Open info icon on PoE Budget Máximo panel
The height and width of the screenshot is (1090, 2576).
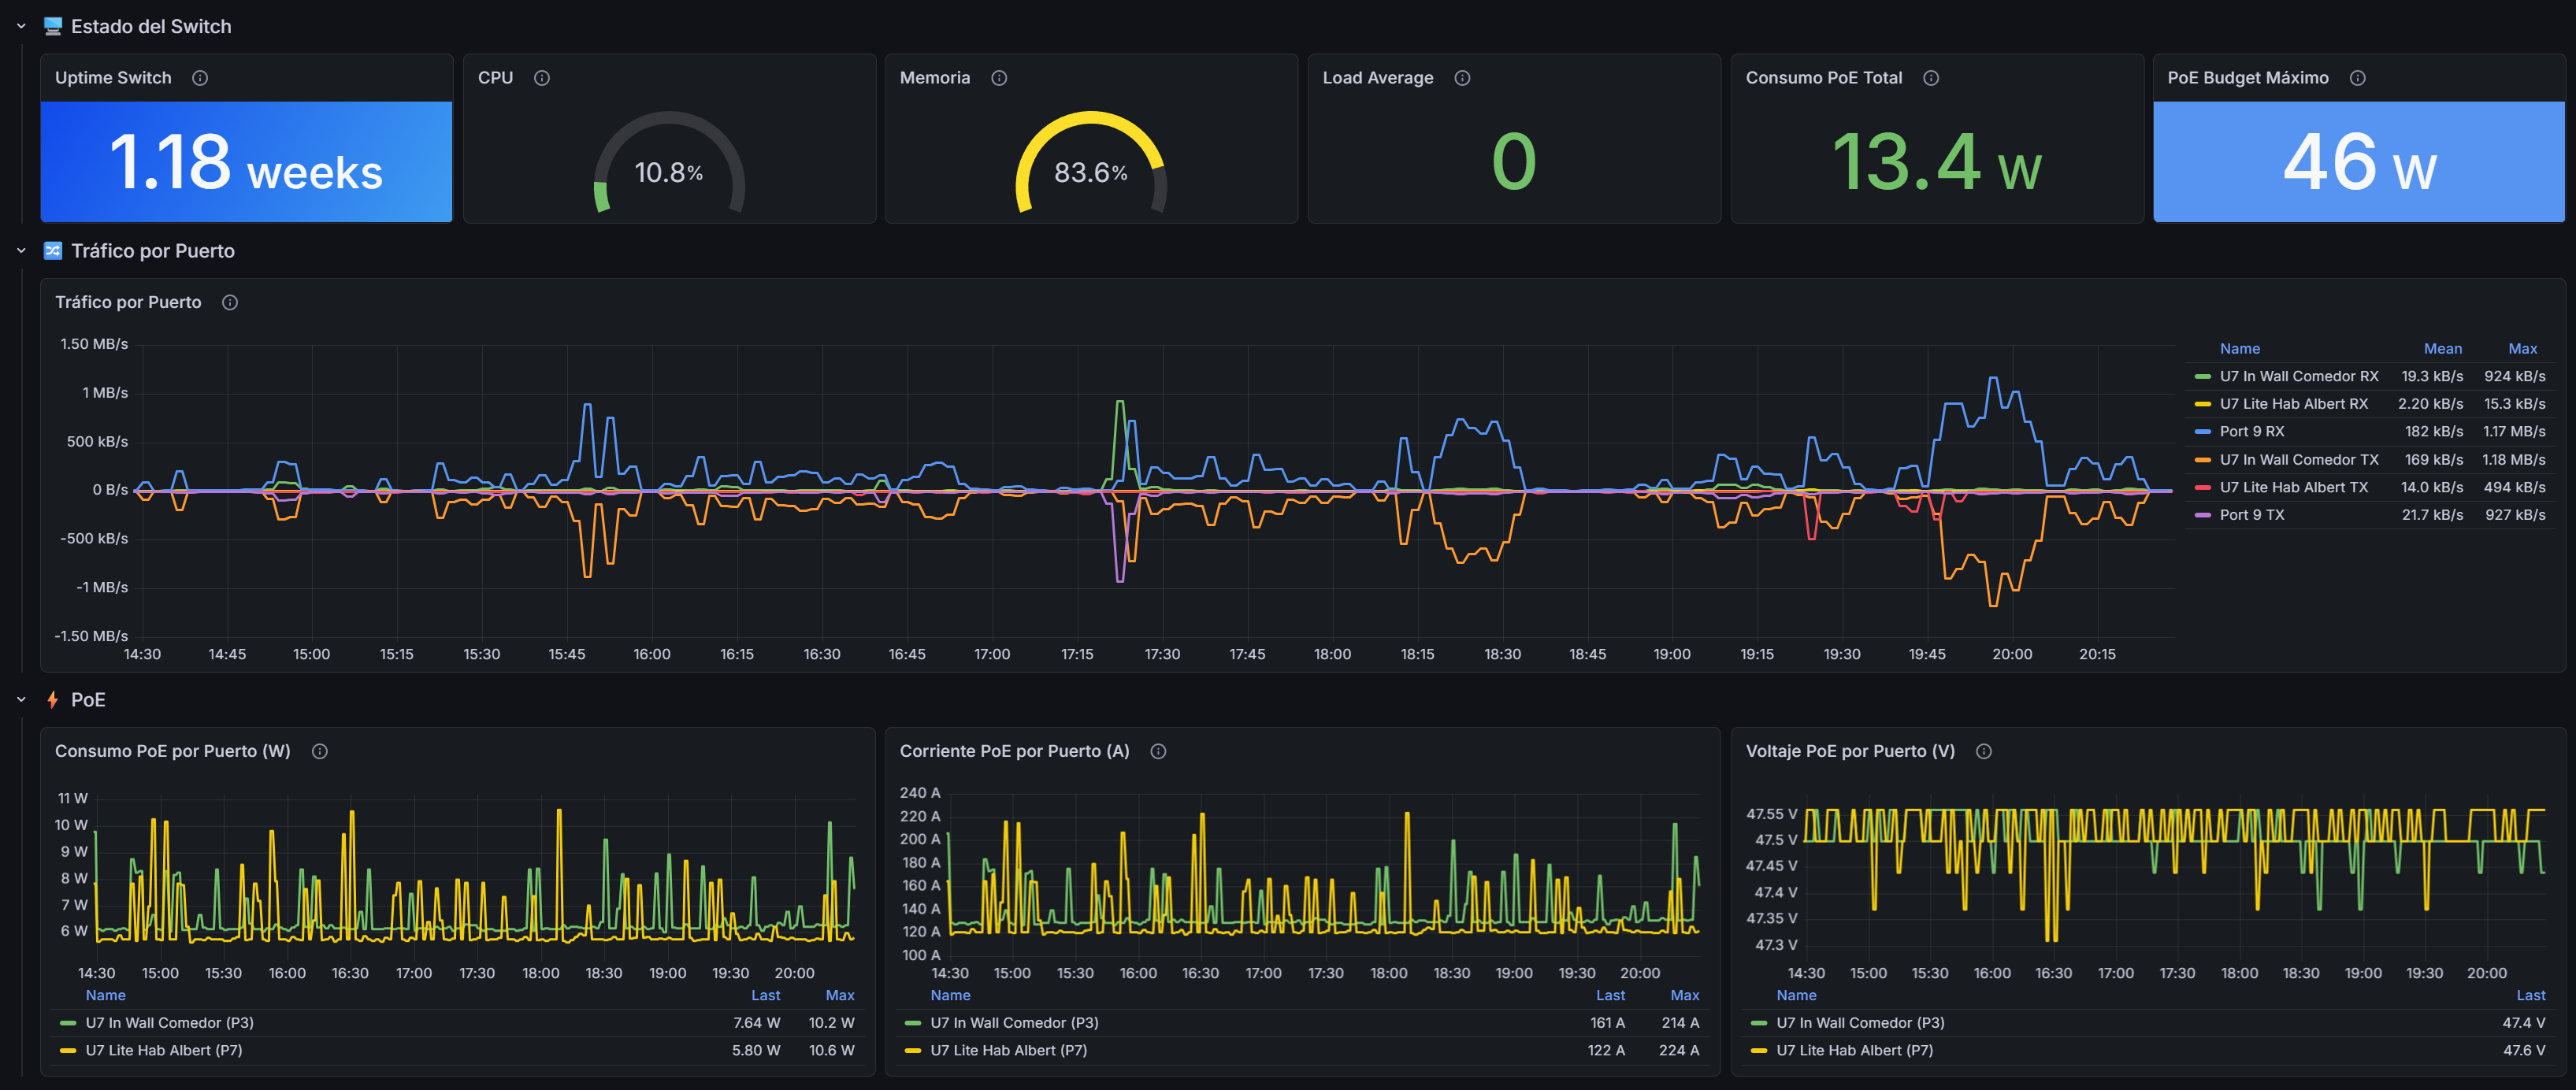tap(2358, 78)
